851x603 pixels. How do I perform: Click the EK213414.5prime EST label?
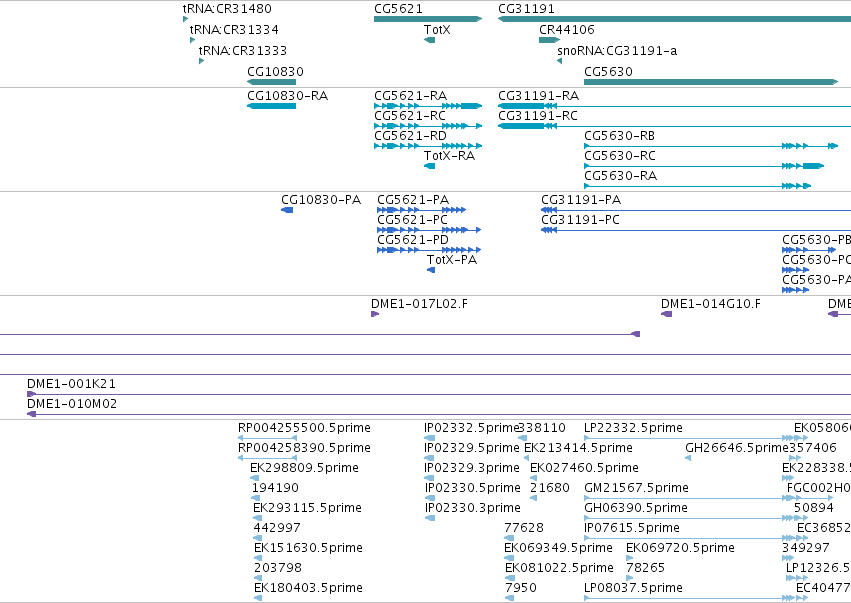coord(578,448)
